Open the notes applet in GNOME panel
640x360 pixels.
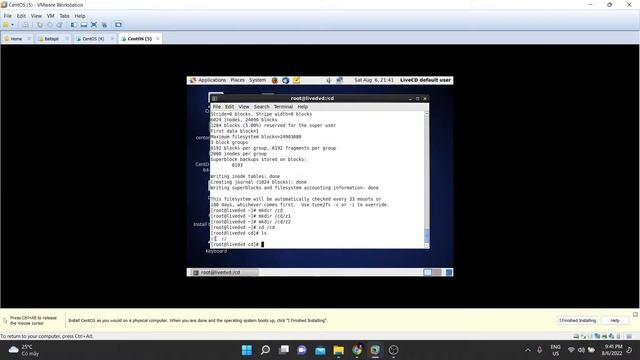[296, 80]
